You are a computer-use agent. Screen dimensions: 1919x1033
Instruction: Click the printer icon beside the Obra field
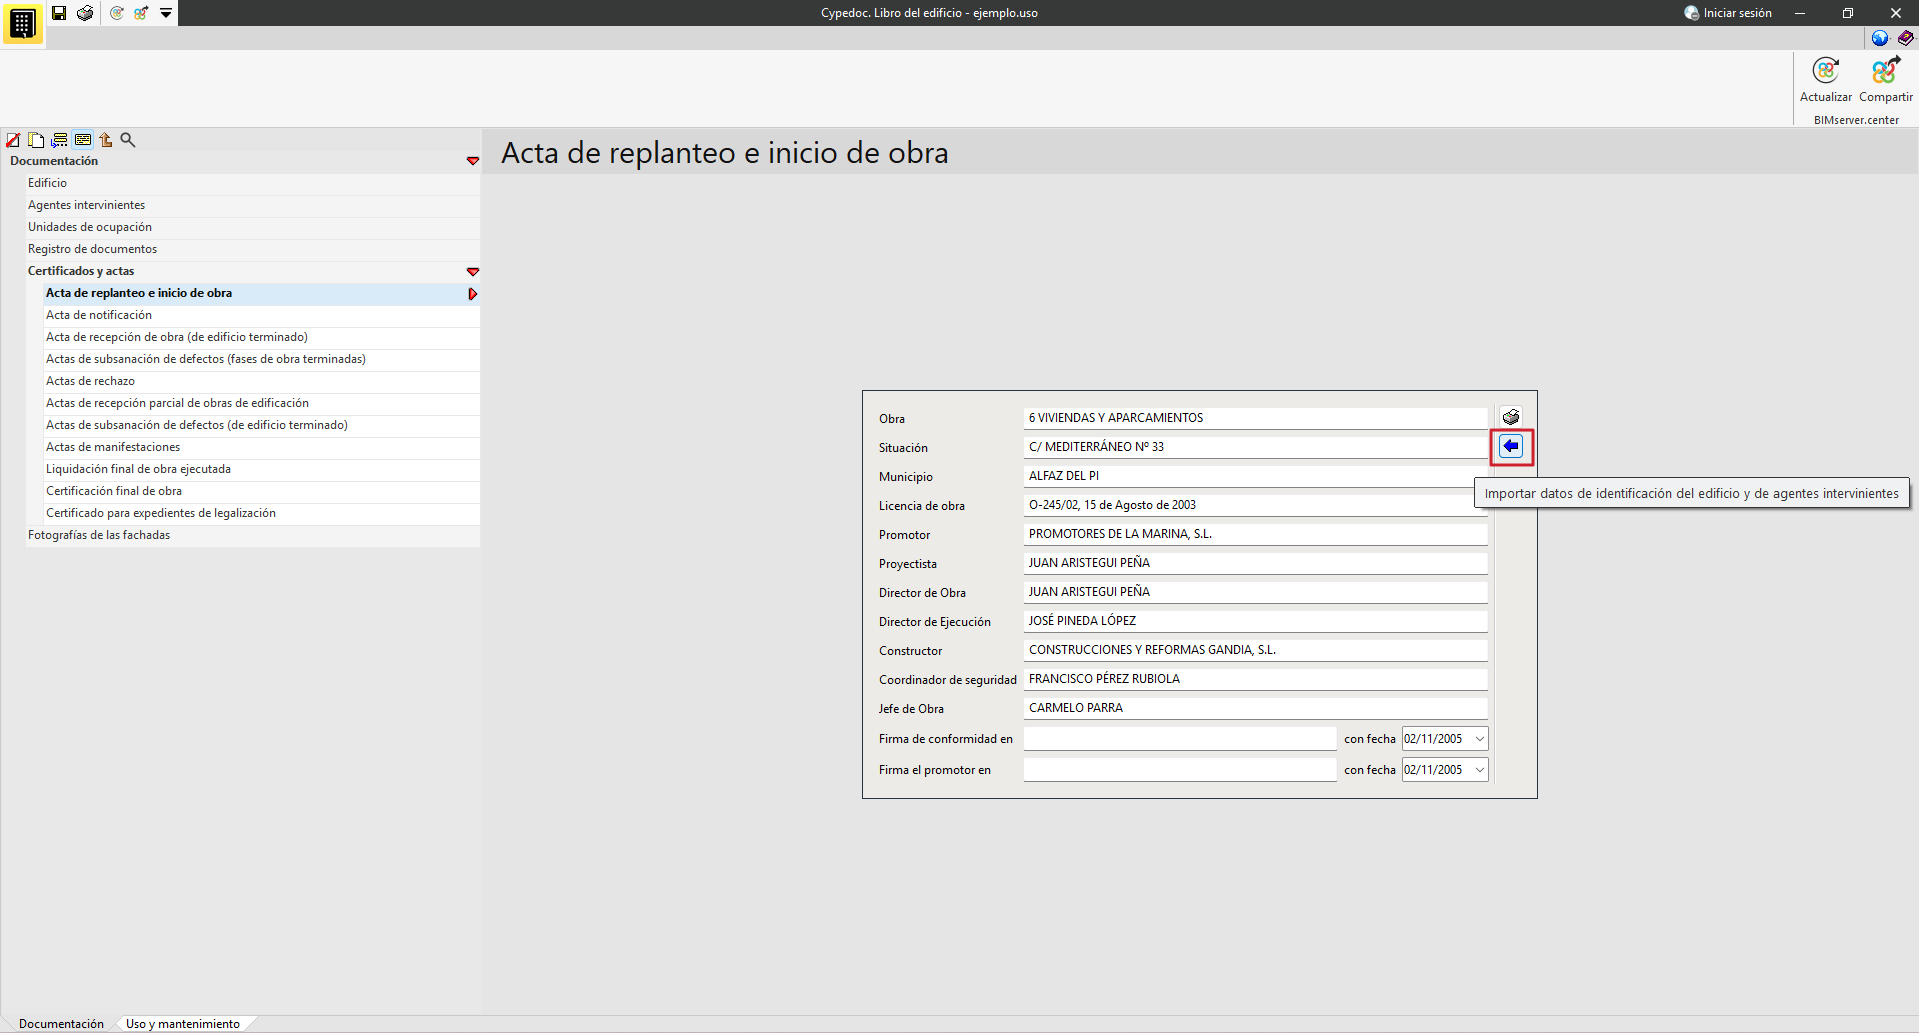coord(1511,417)
